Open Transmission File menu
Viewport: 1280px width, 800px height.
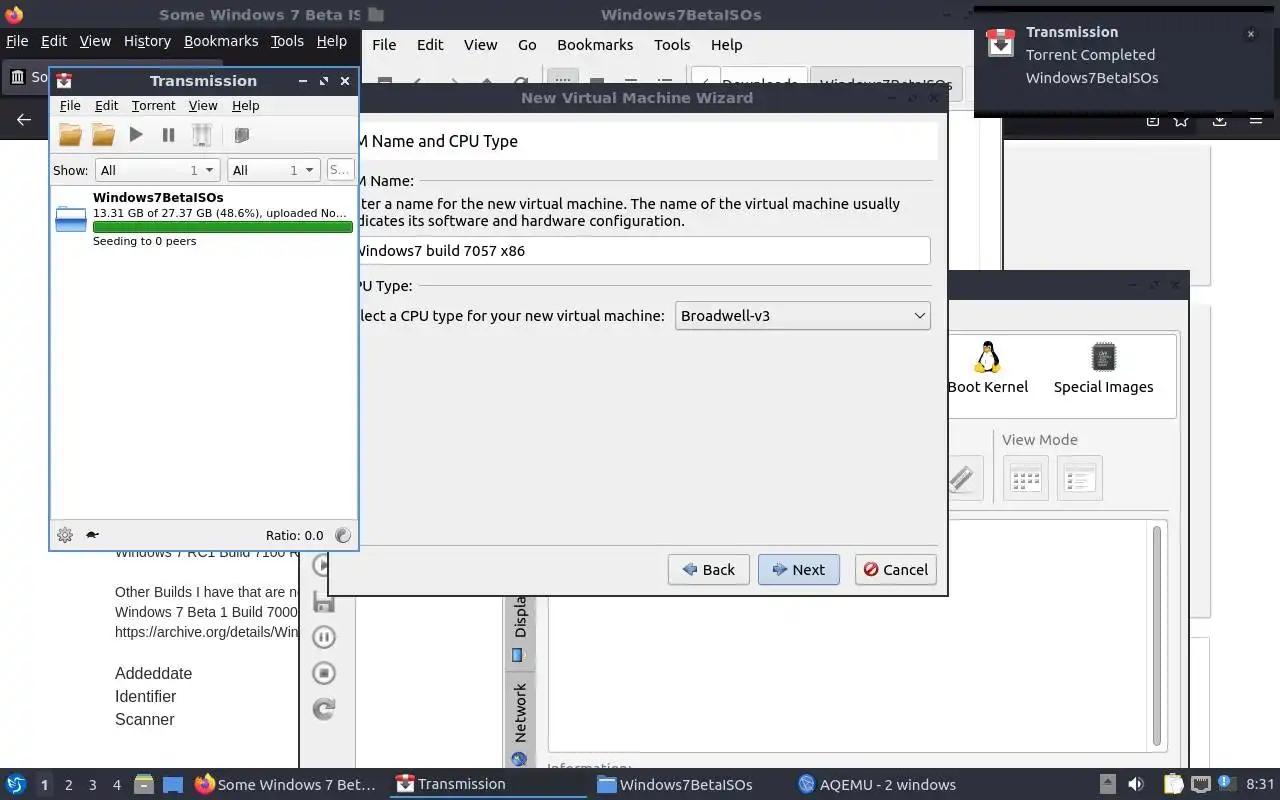click(70, 105)
